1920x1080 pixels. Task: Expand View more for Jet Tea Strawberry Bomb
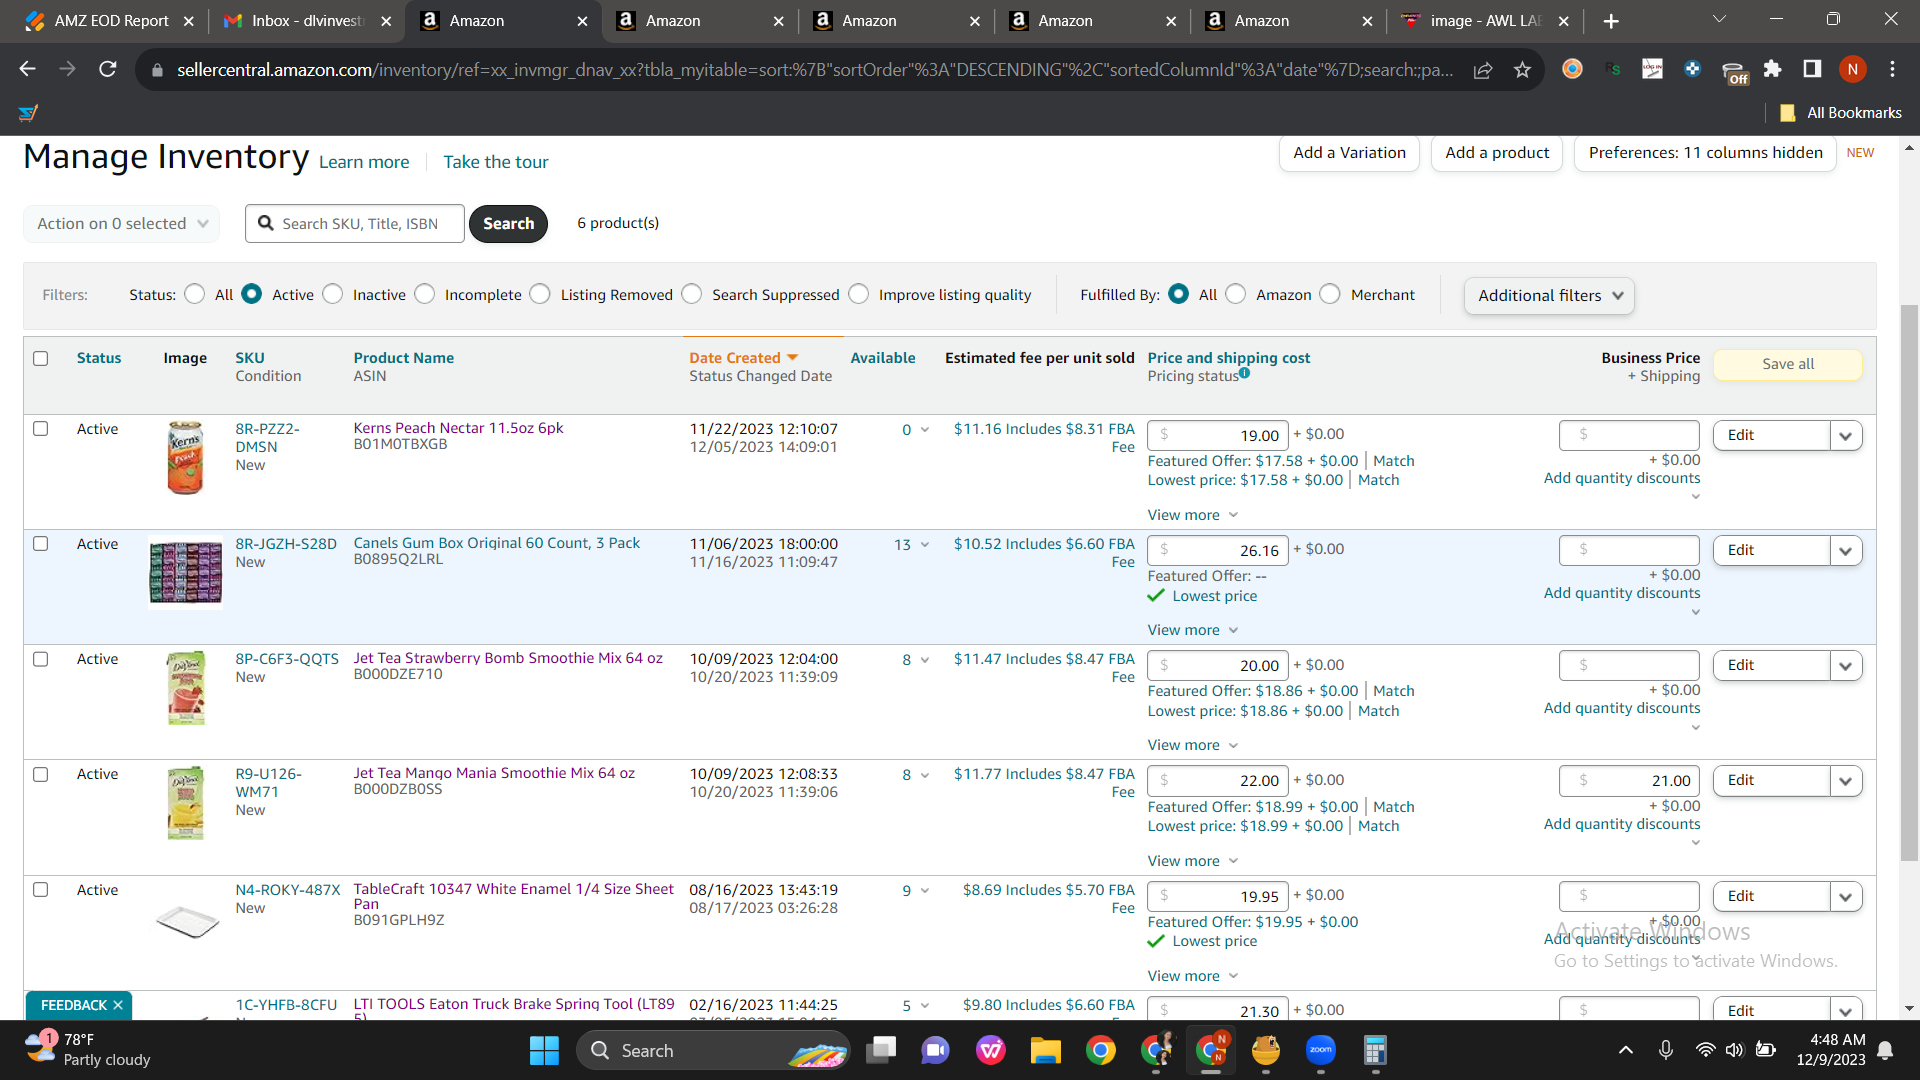coord(1193,745)
